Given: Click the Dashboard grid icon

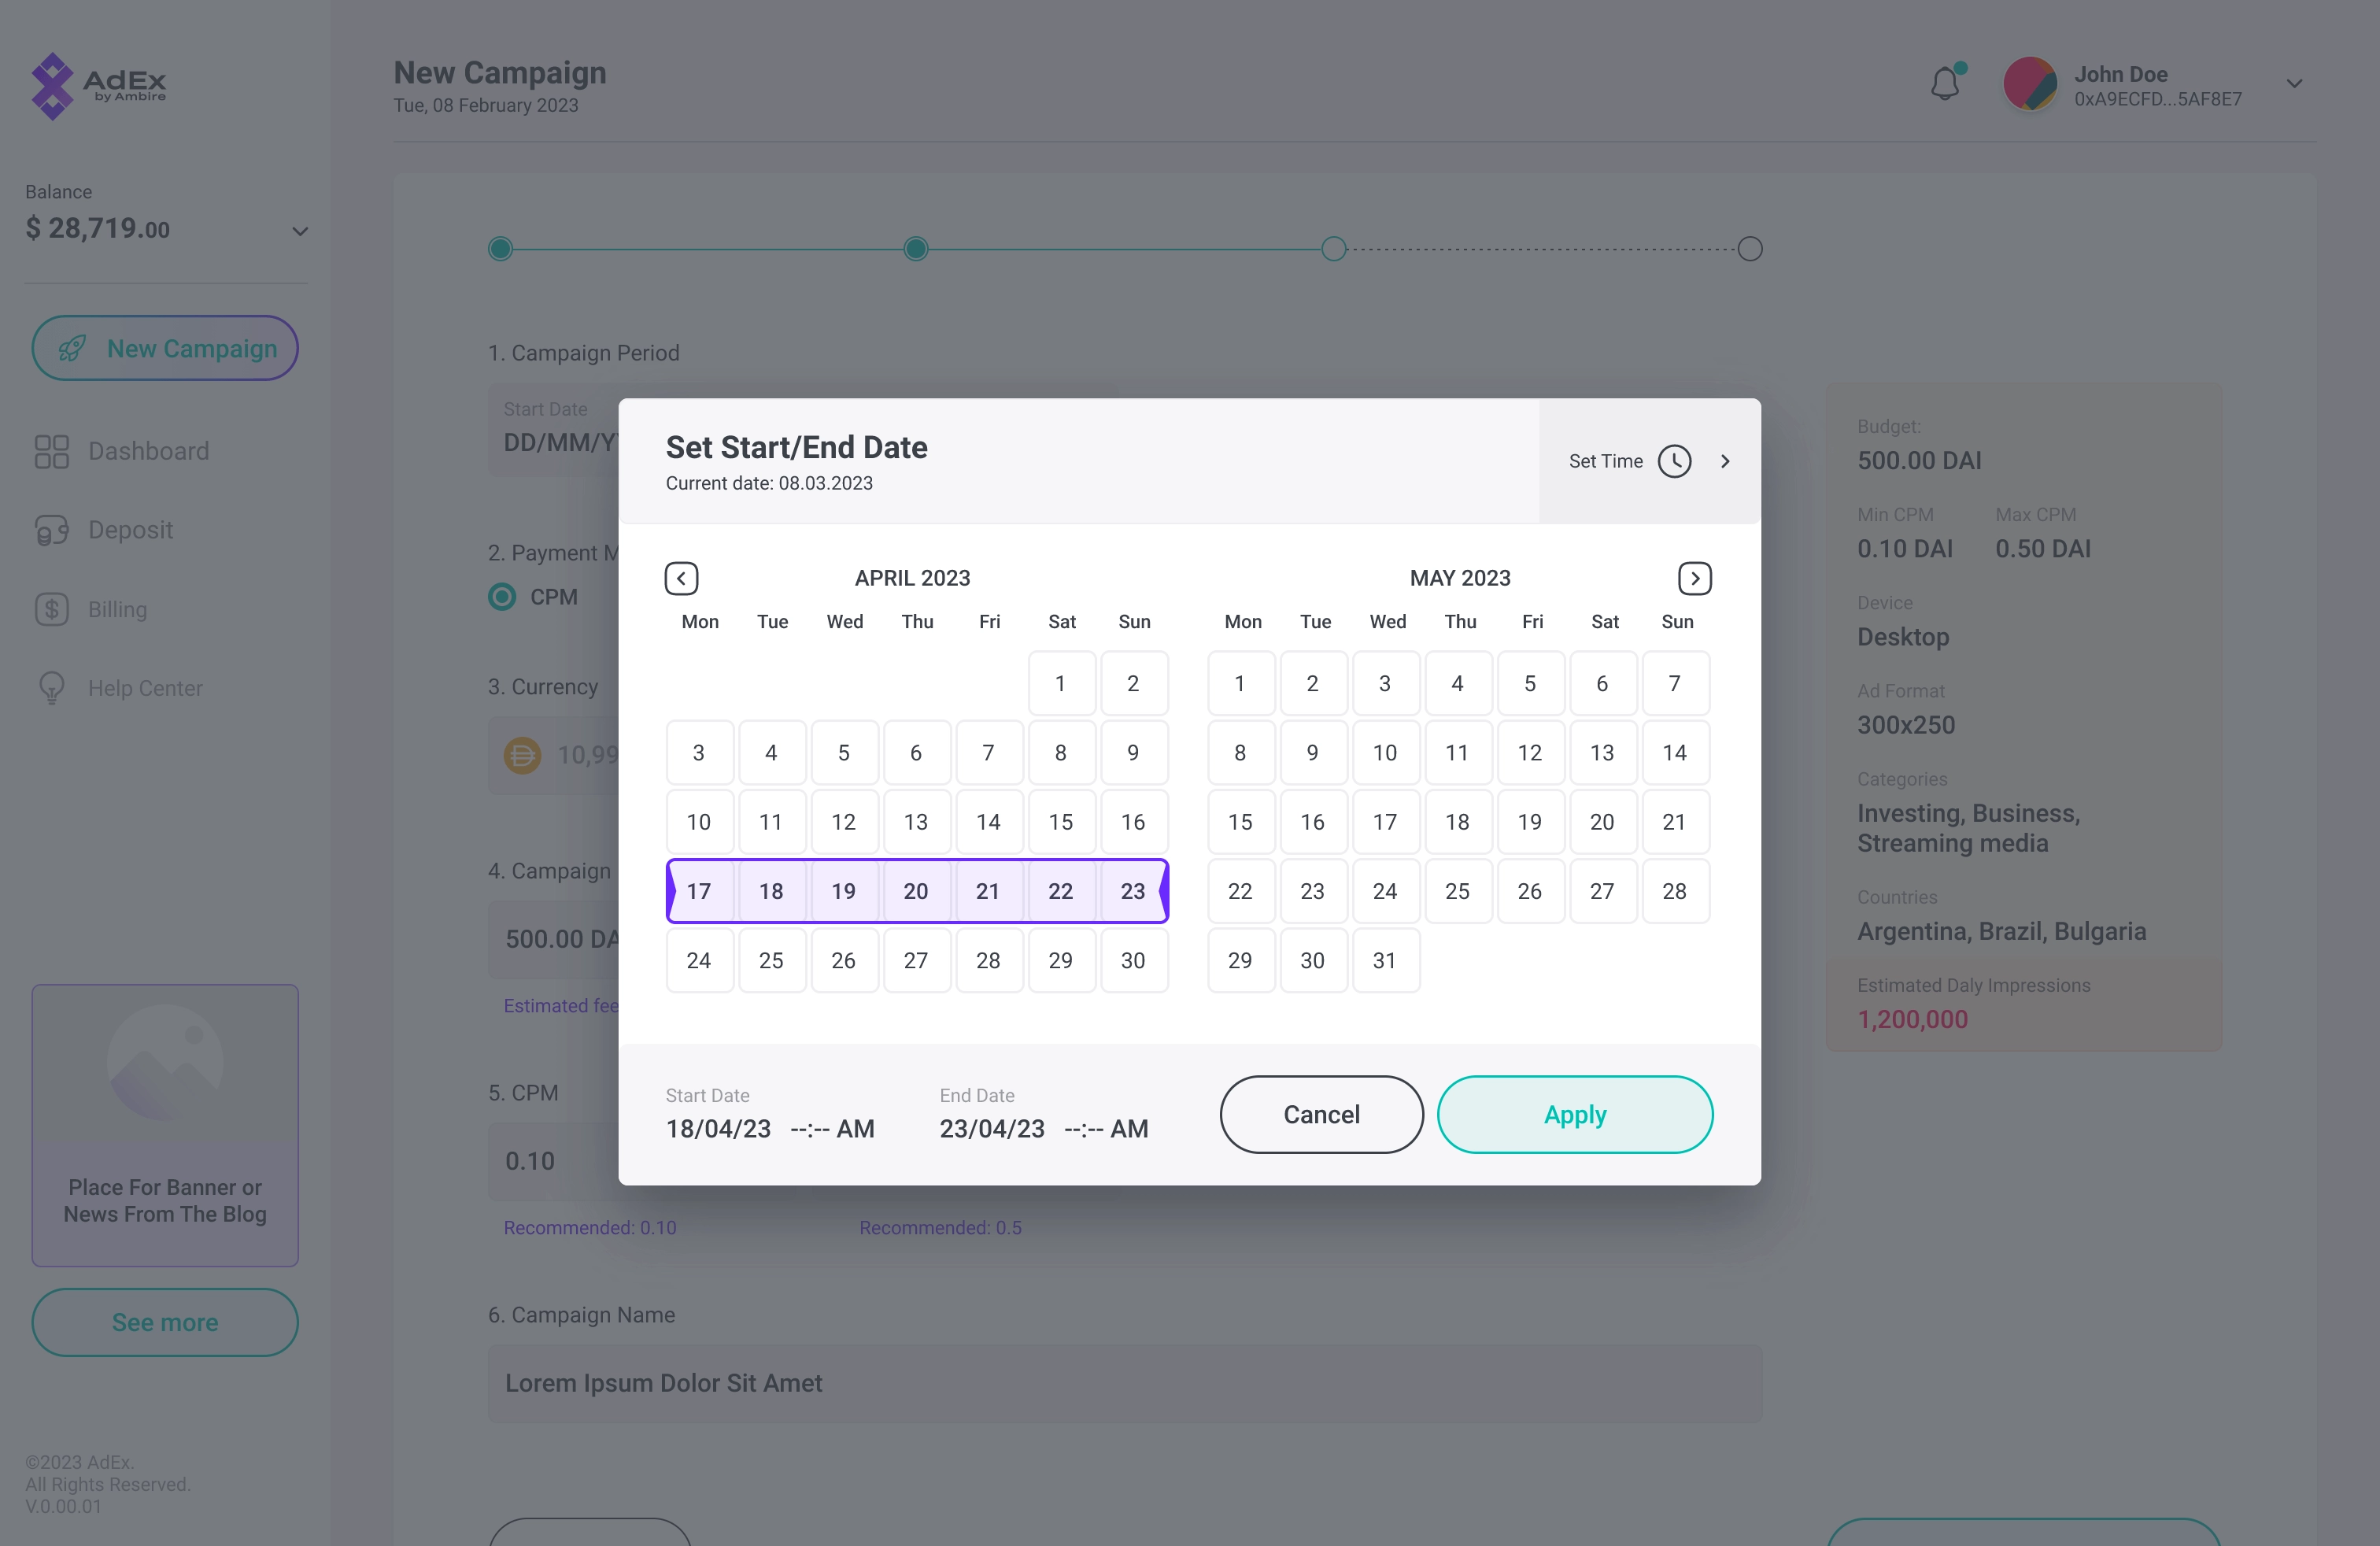Looking at the screenshot, I should 52,451.
